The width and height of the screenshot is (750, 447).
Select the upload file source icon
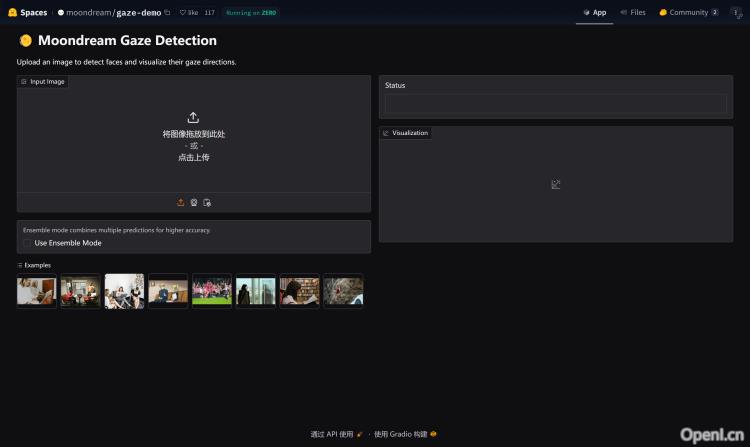(x=181, y=202)
